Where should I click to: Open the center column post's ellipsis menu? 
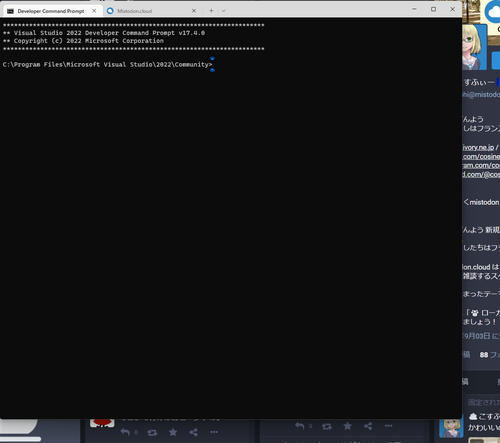pos(389,426)
